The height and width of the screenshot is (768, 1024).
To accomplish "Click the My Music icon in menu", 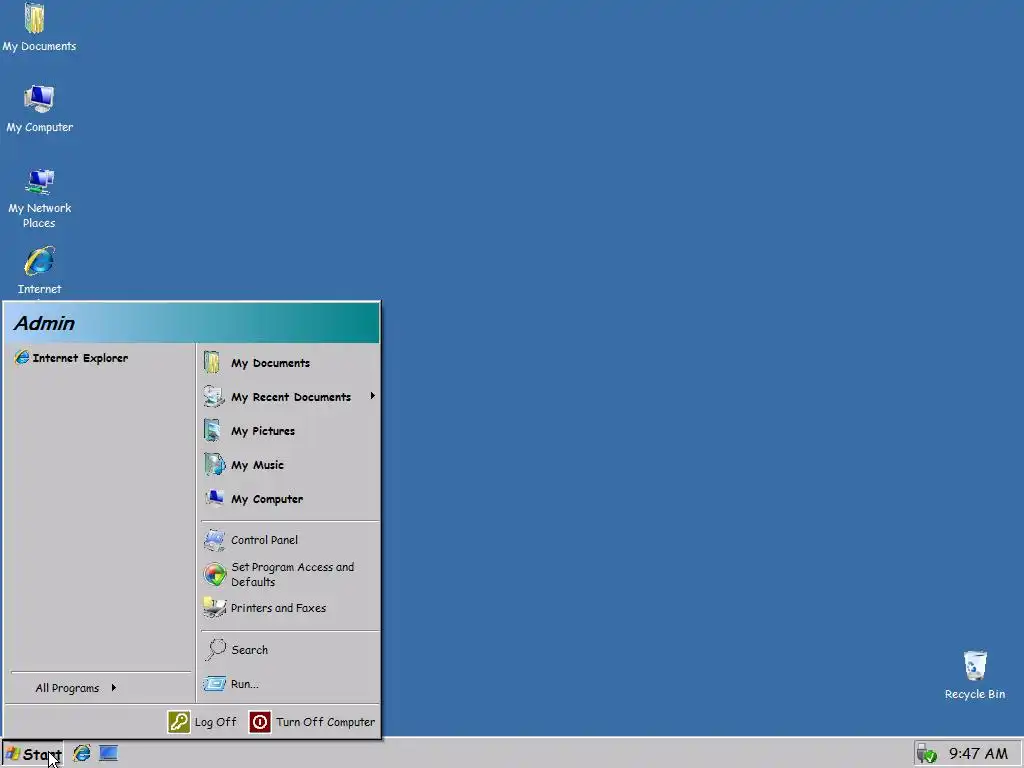I will tap(214, 464).
